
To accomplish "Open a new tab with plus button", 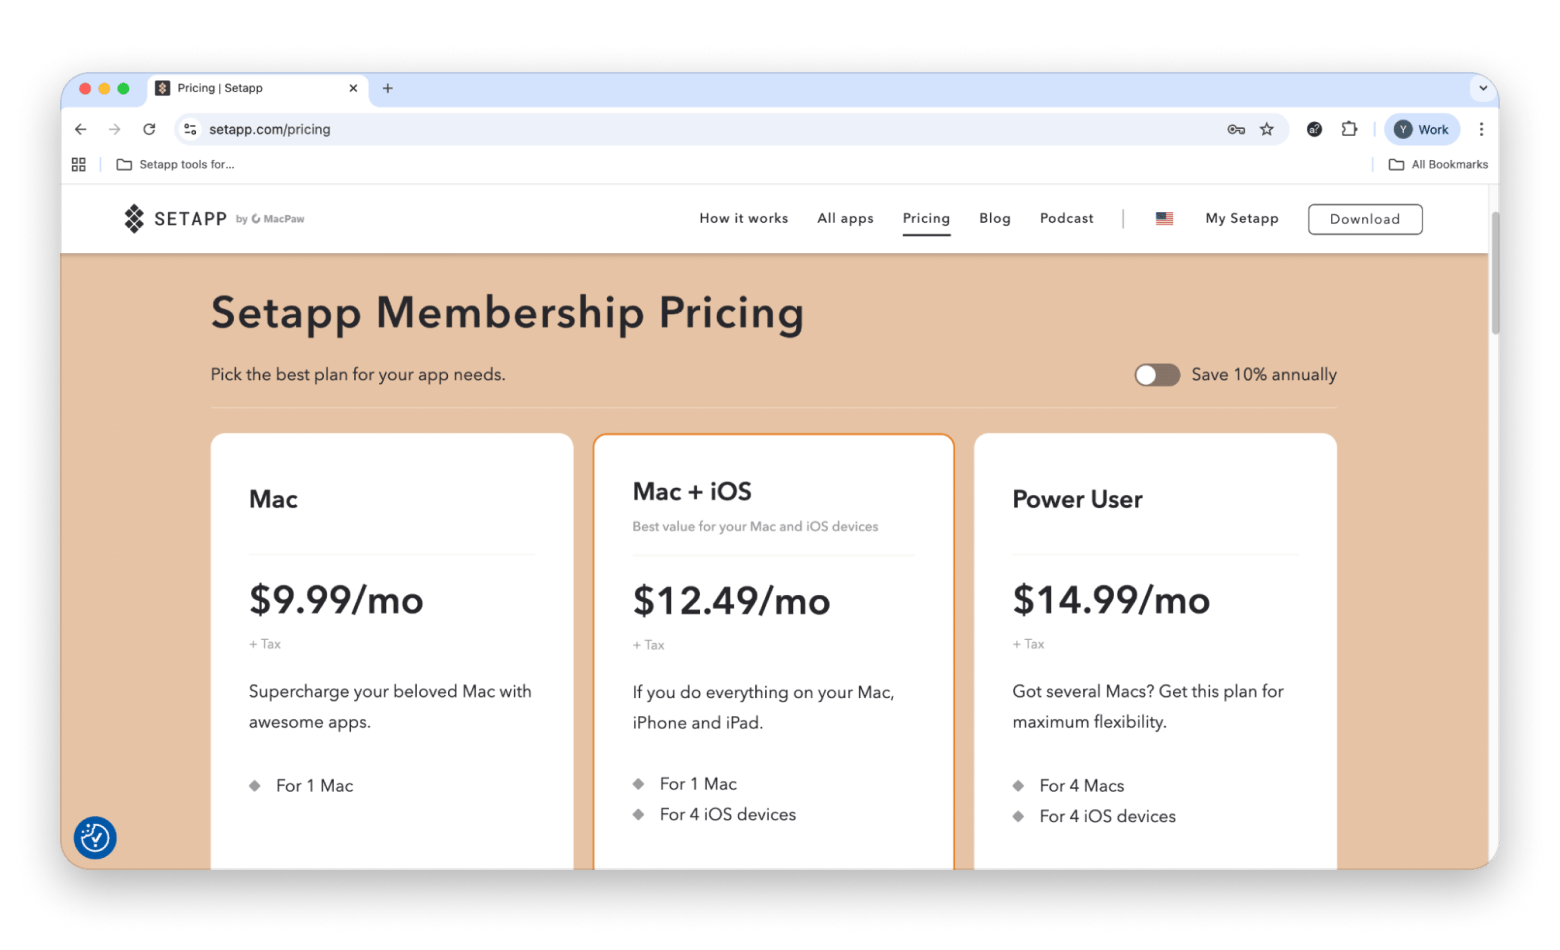I will click(388, 88).
